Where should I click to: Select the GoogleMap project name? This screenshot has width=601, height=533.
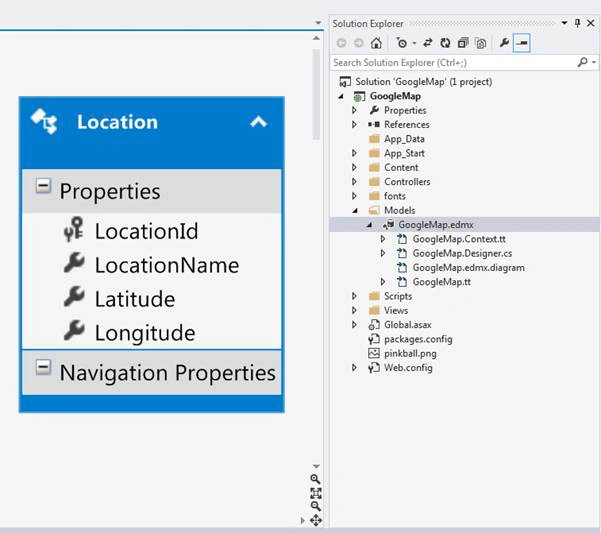pyautogui.click(x=395, y=96)
